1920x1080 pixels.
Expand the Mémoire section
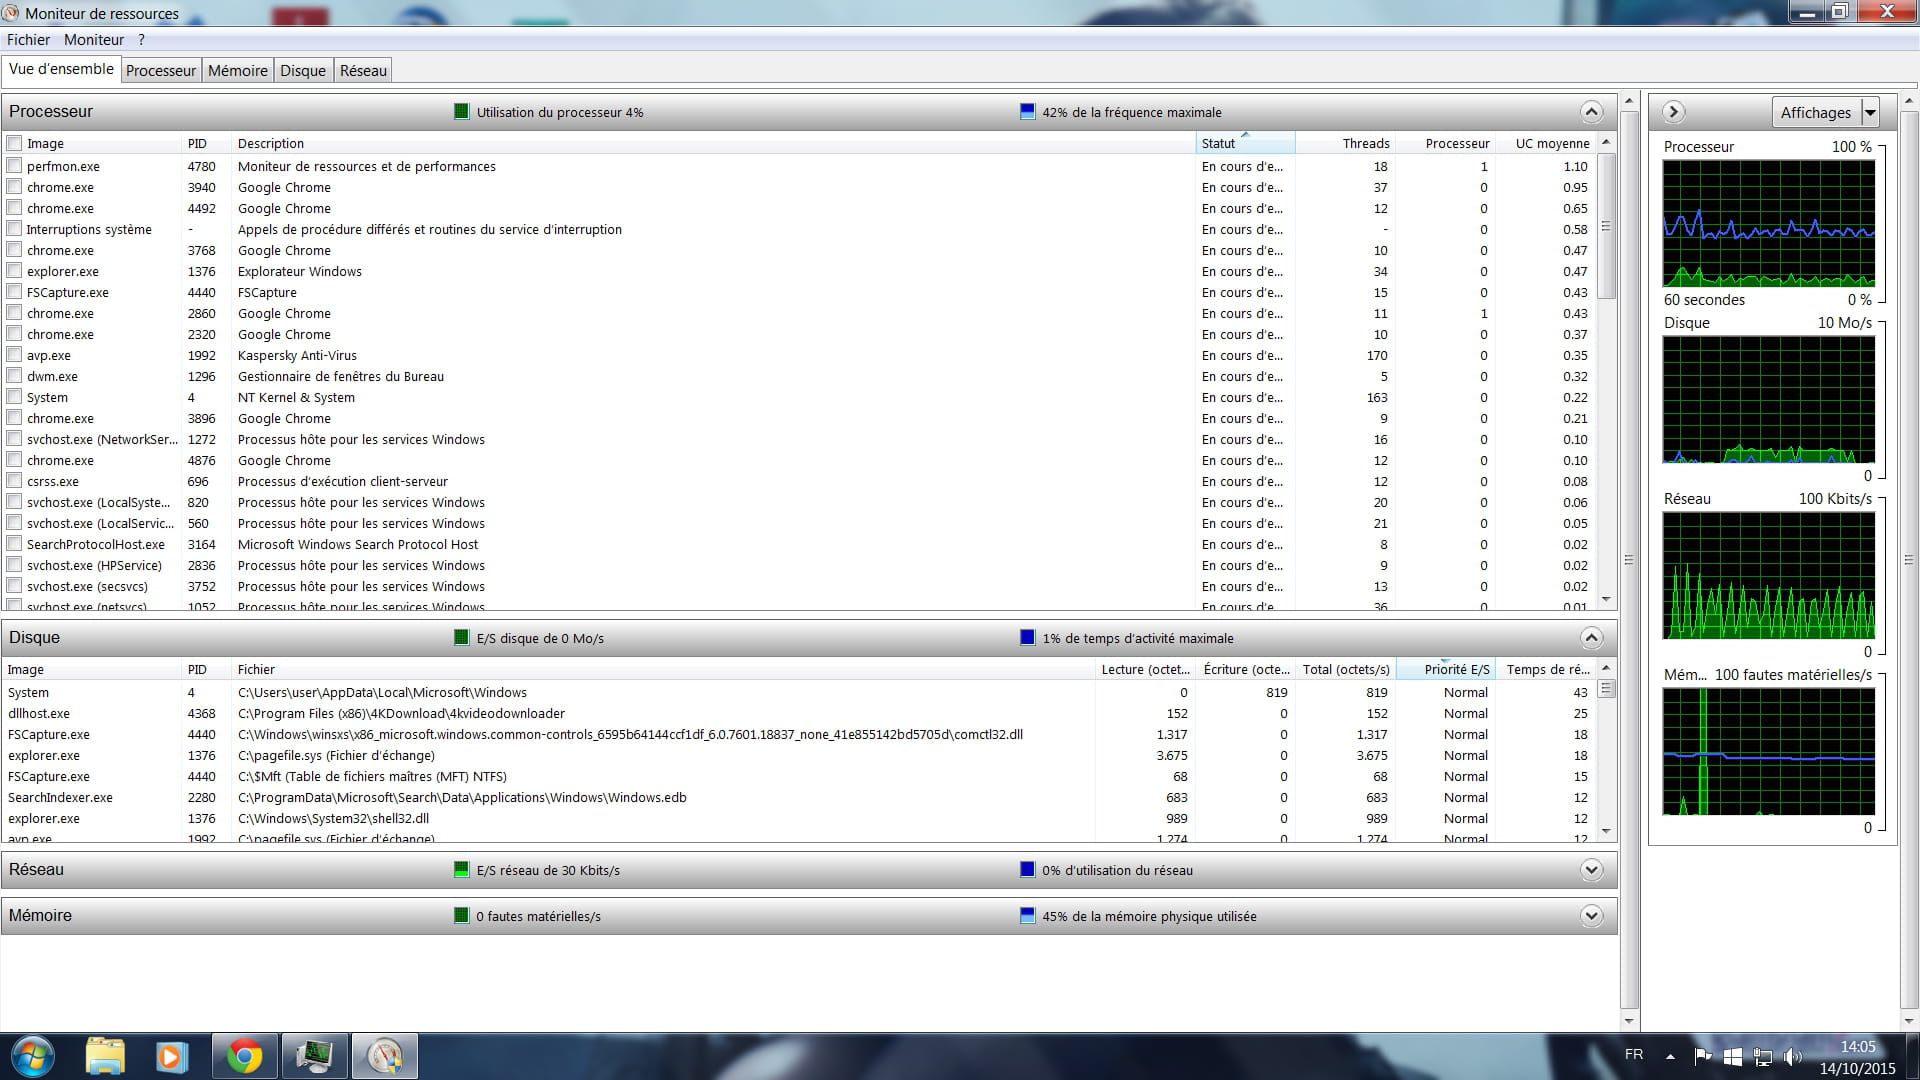coord(1591,916)
